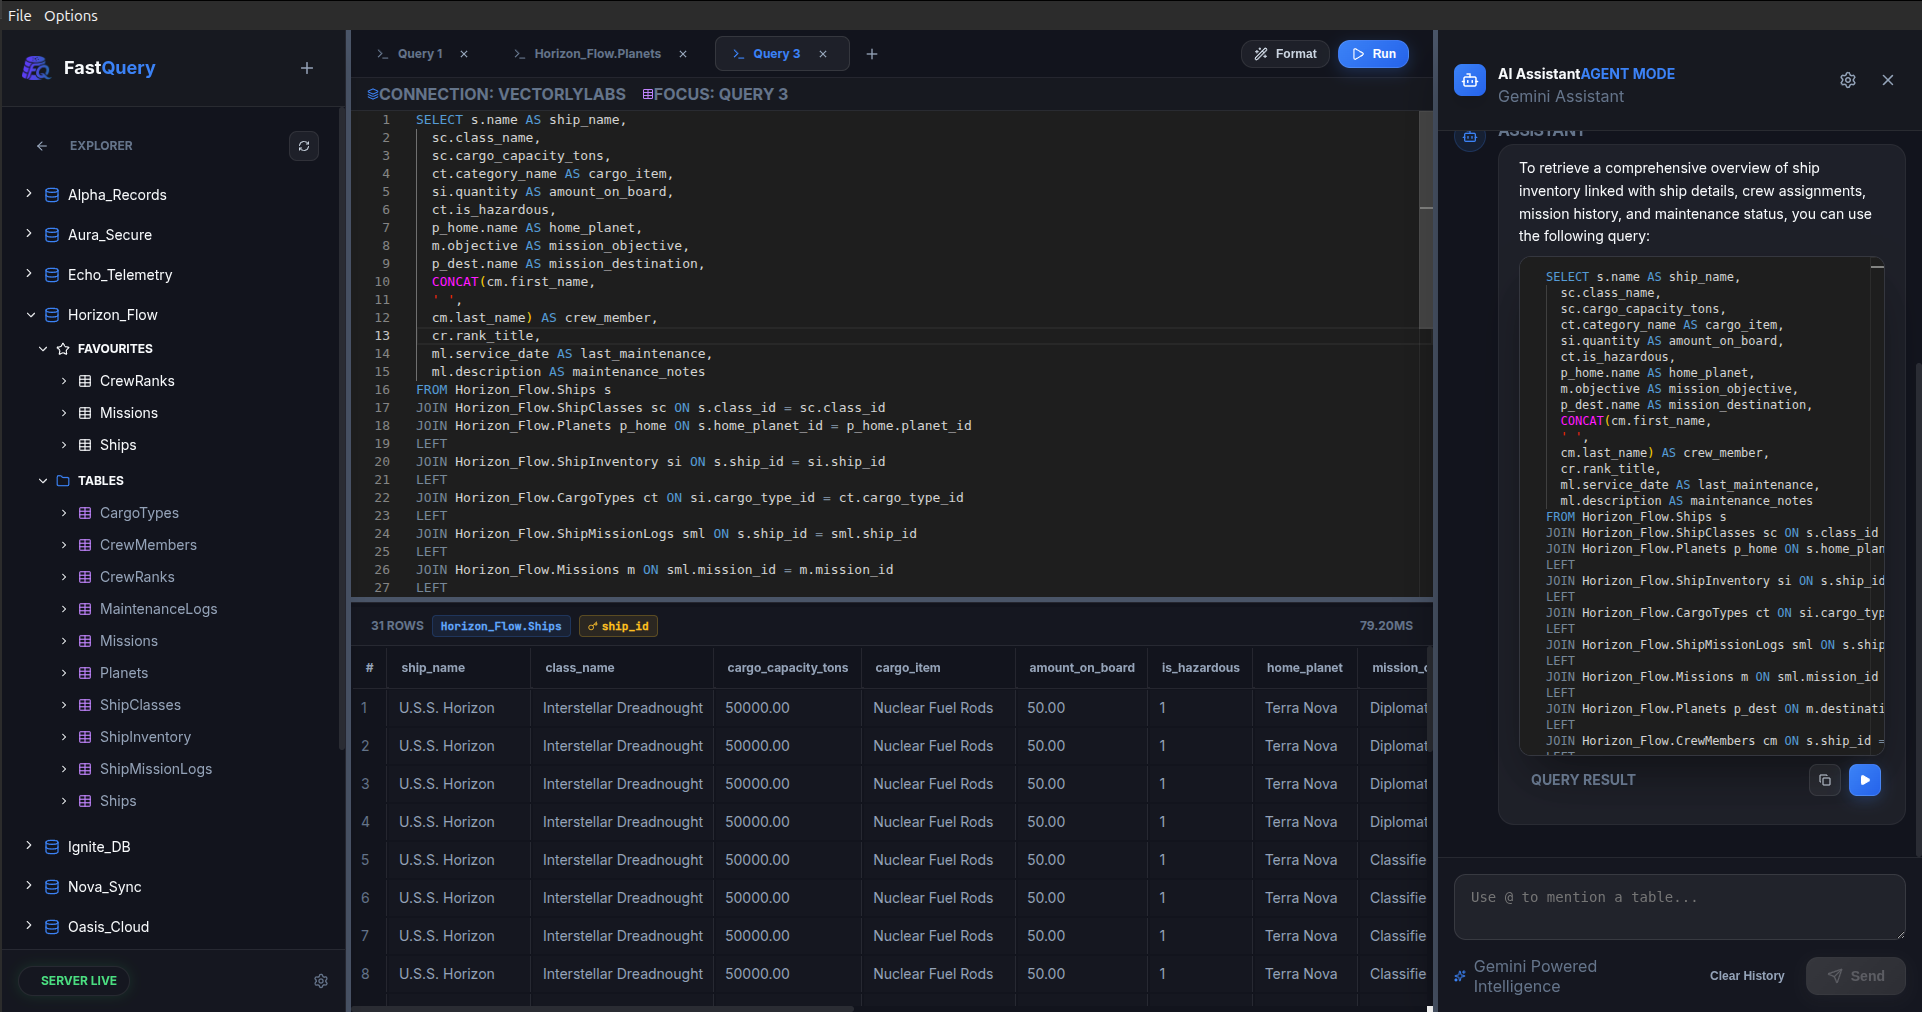Select the ShipClasses table

[x=140, y=705]
